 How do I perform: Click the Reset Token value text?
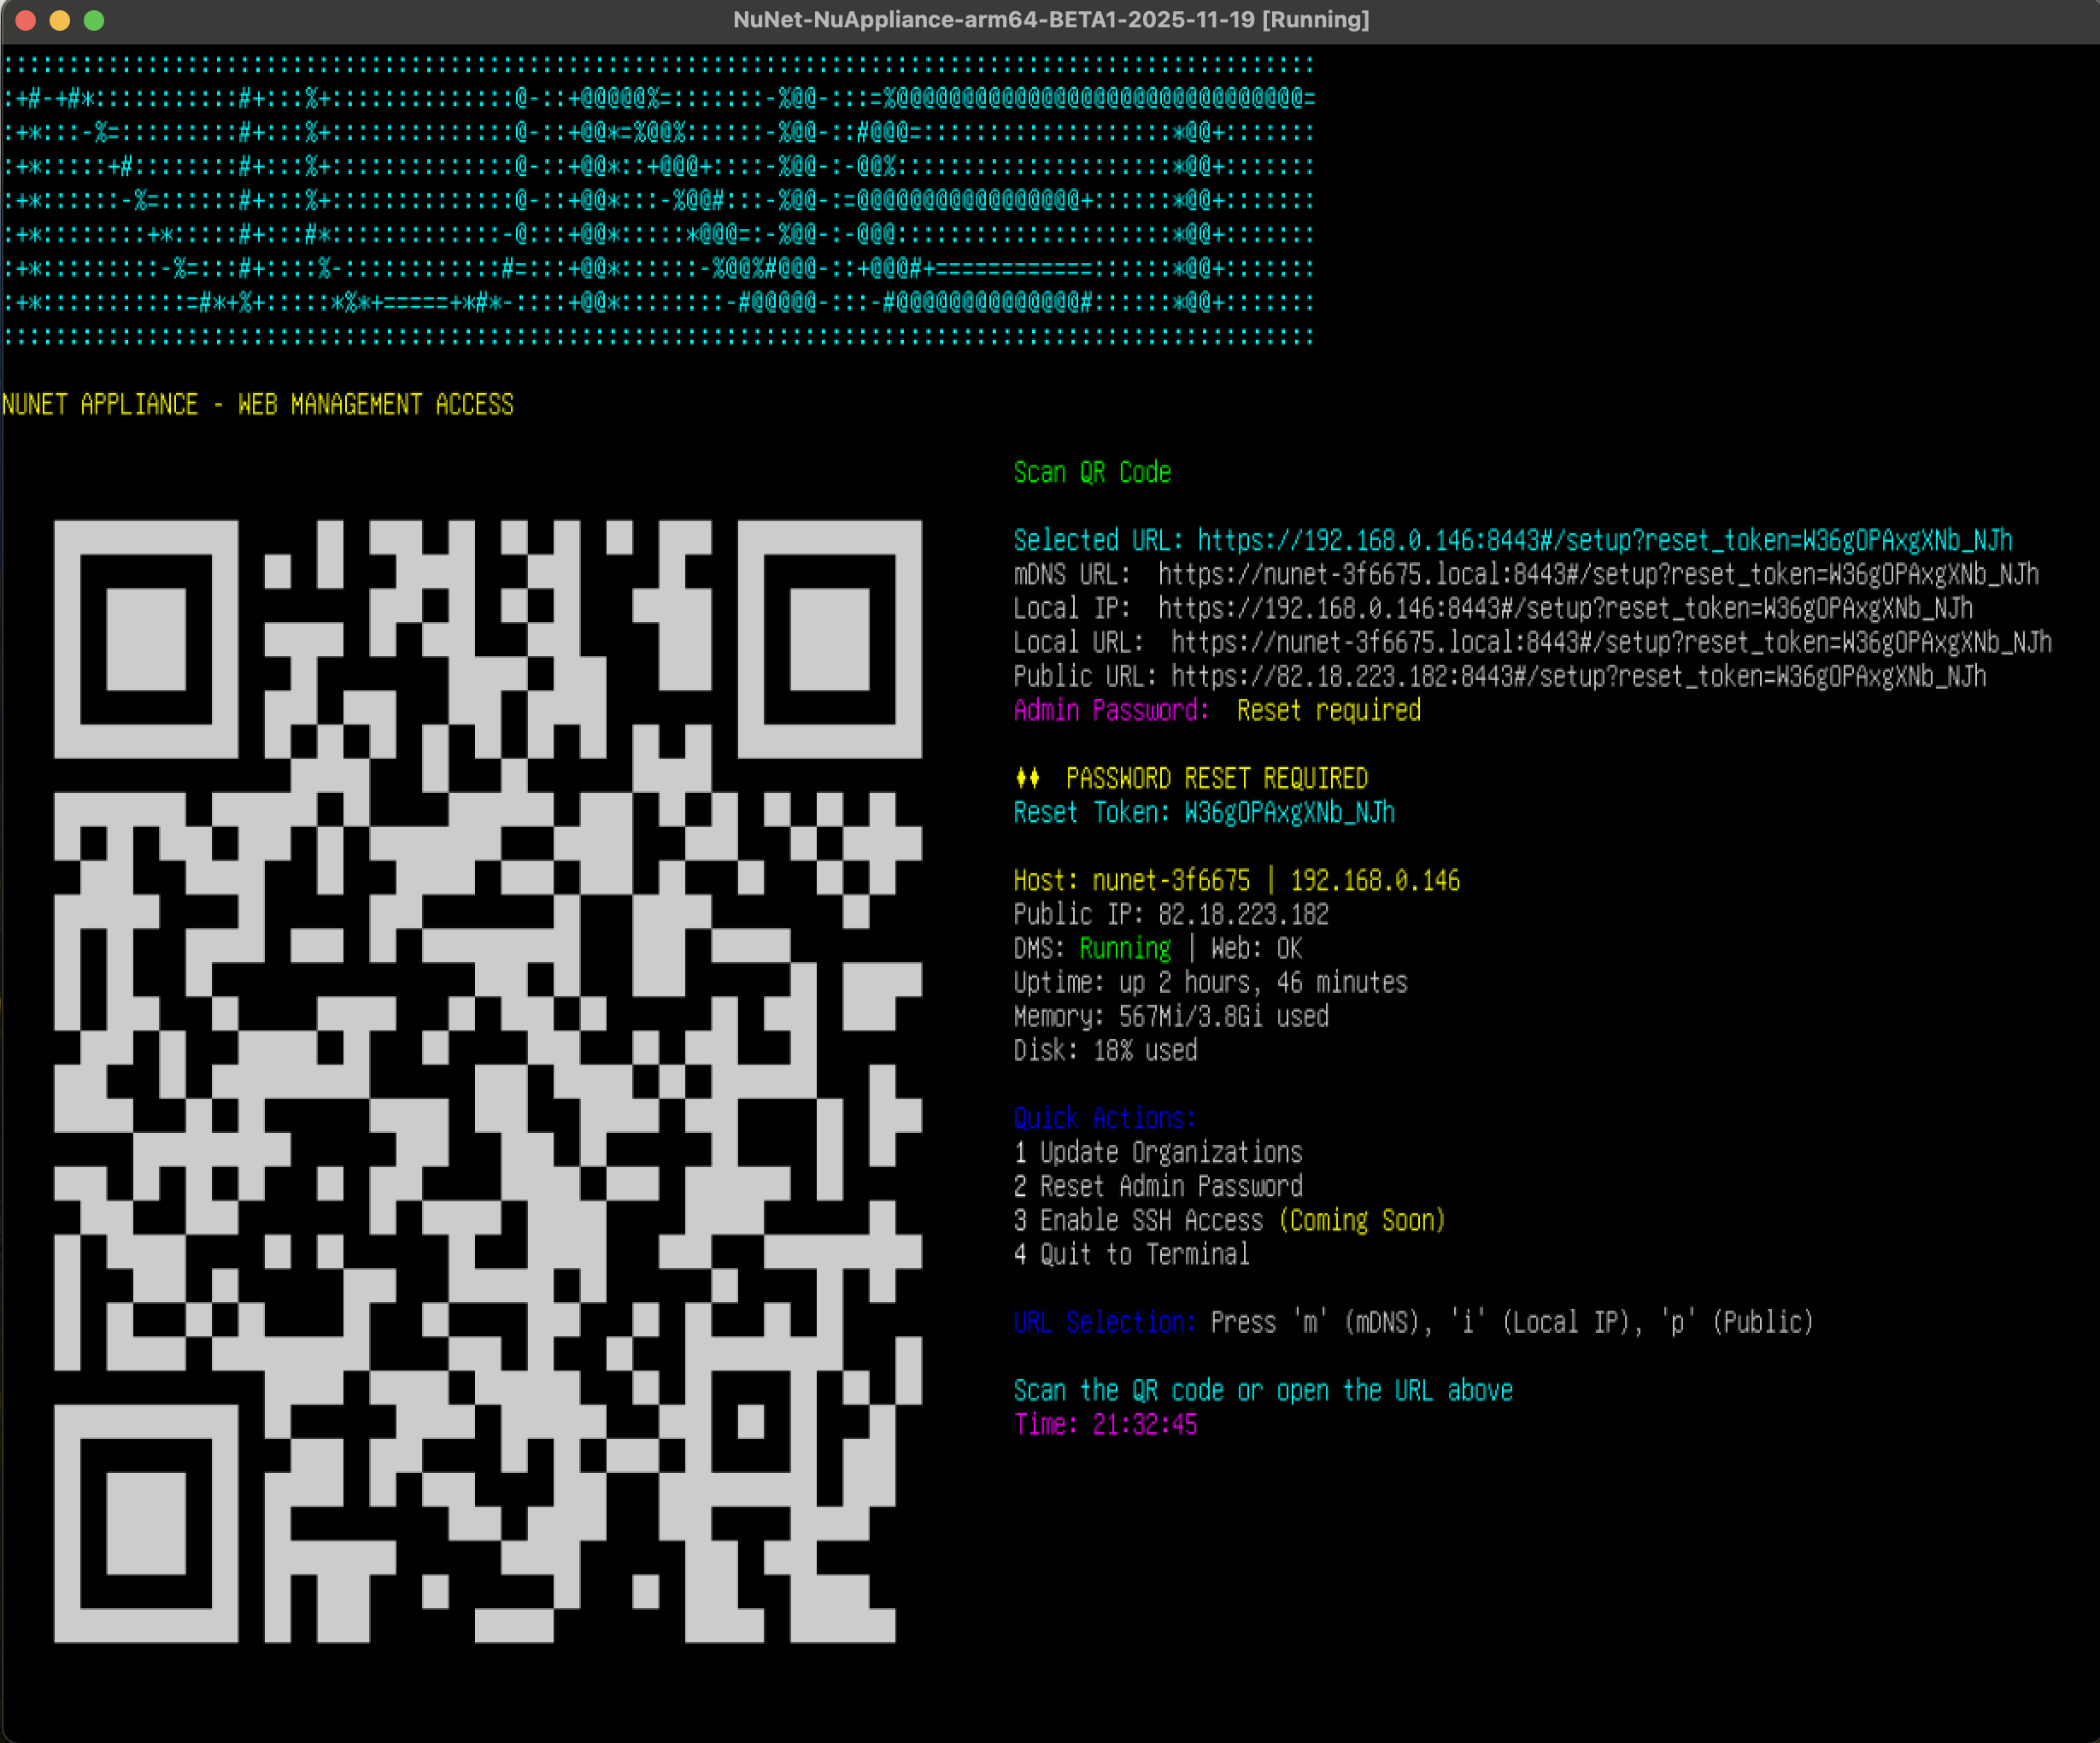[x=1289, y=812]
